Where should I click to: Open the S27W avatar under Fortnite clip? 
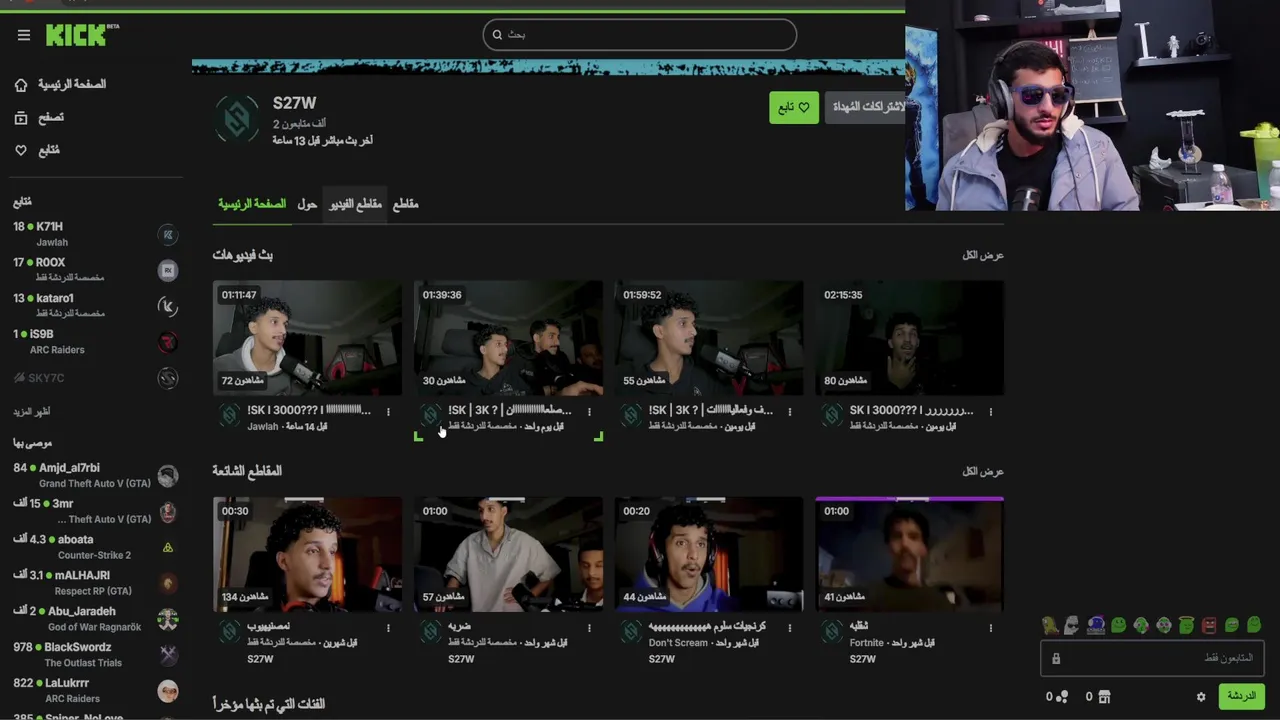(832, 632)
